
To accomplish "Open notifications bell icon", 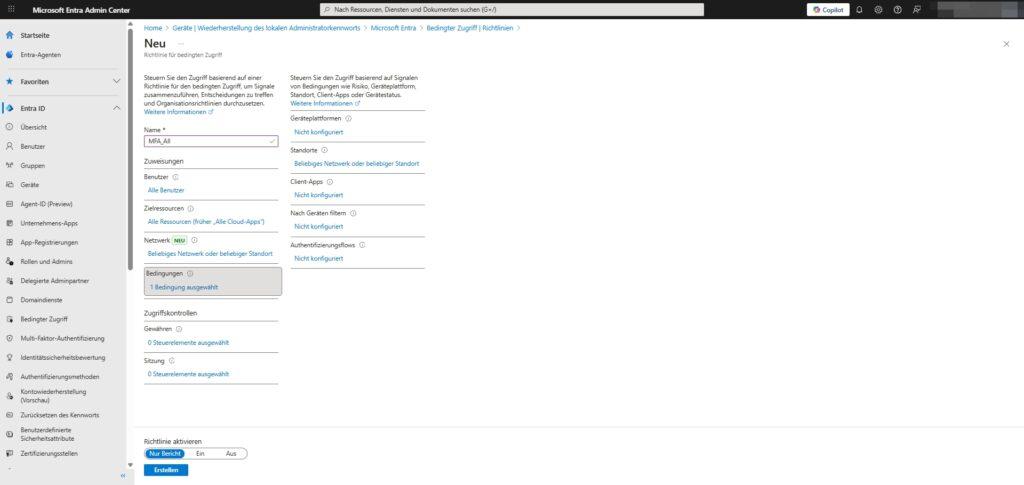I will click(x=859, y=10).
